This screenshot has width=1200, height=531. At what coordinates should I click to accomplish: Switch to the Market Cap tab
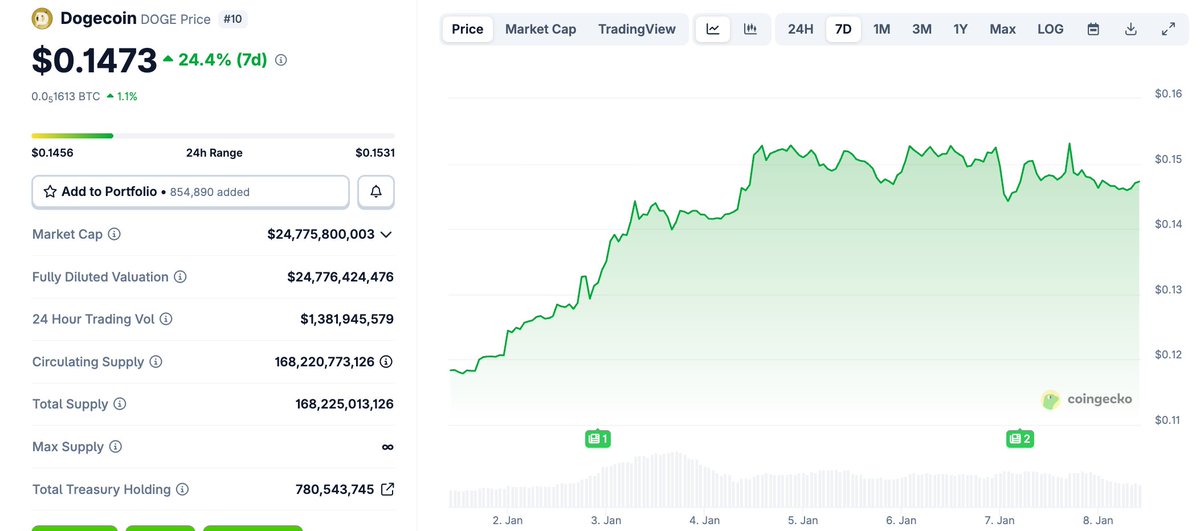[540, 29]
